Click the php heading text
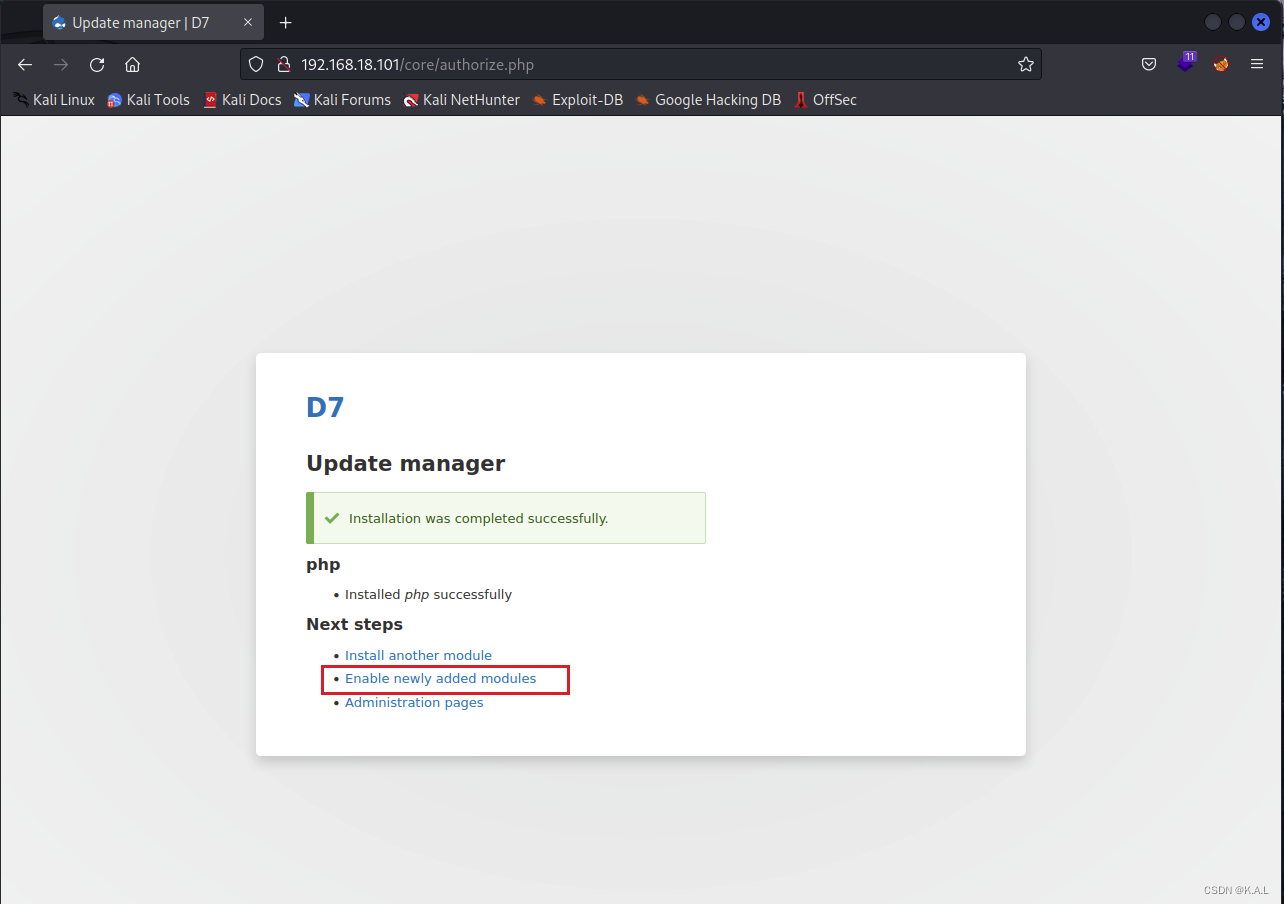 323,565
